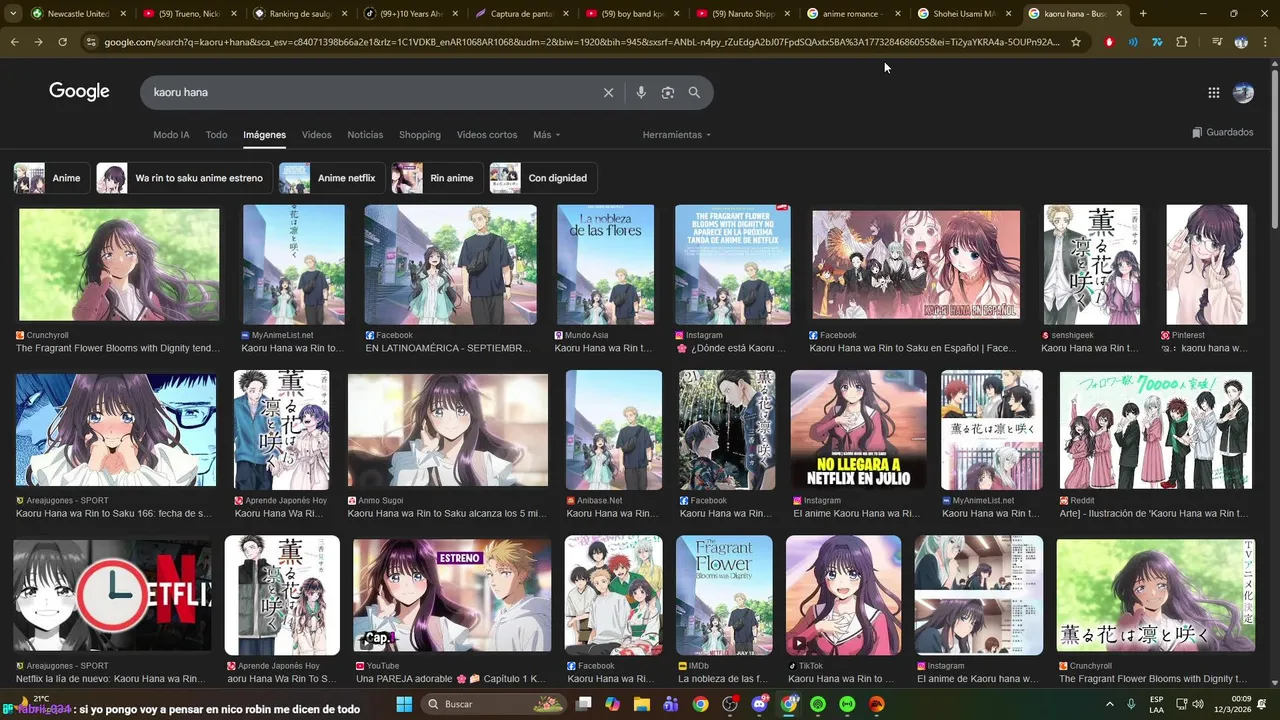The image size is (1280, 720).
Task: Open File Explorer from the taskbar
Action: [642, 704]
